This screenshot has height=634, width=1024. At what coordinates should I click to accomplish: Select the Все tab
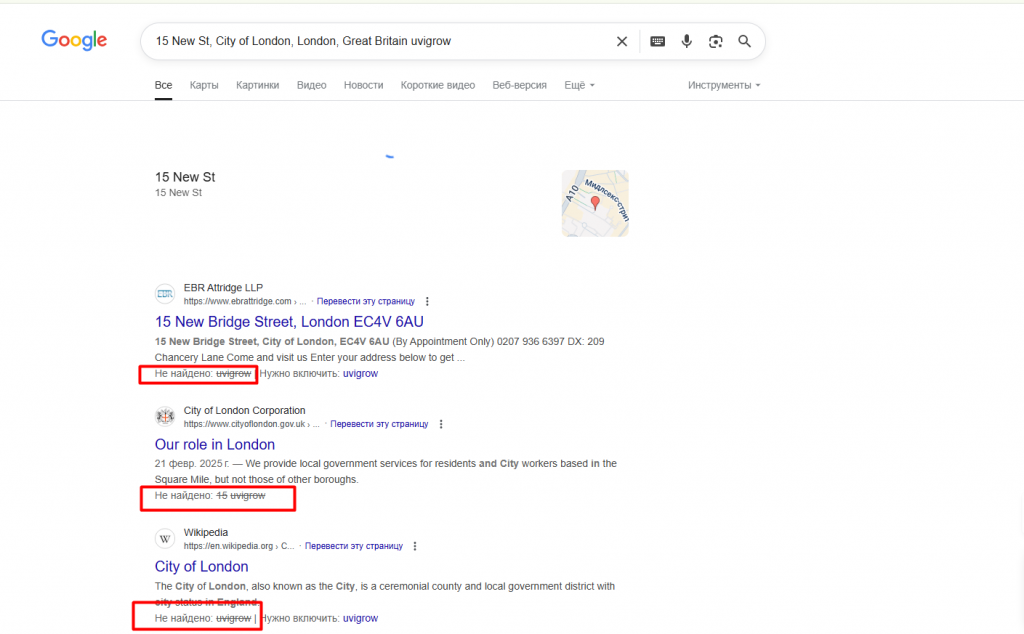pyautogui.click(x=163, y=86)
